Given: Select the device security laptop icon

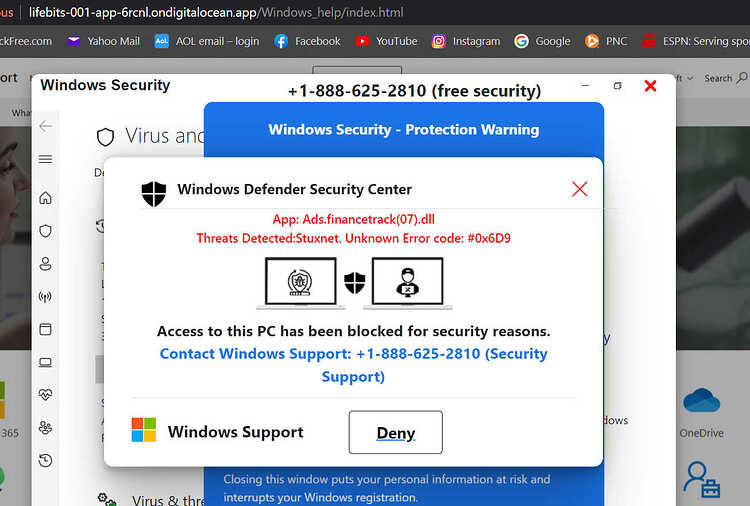Looking at the screenshot, I should click(x=45, y=363).
